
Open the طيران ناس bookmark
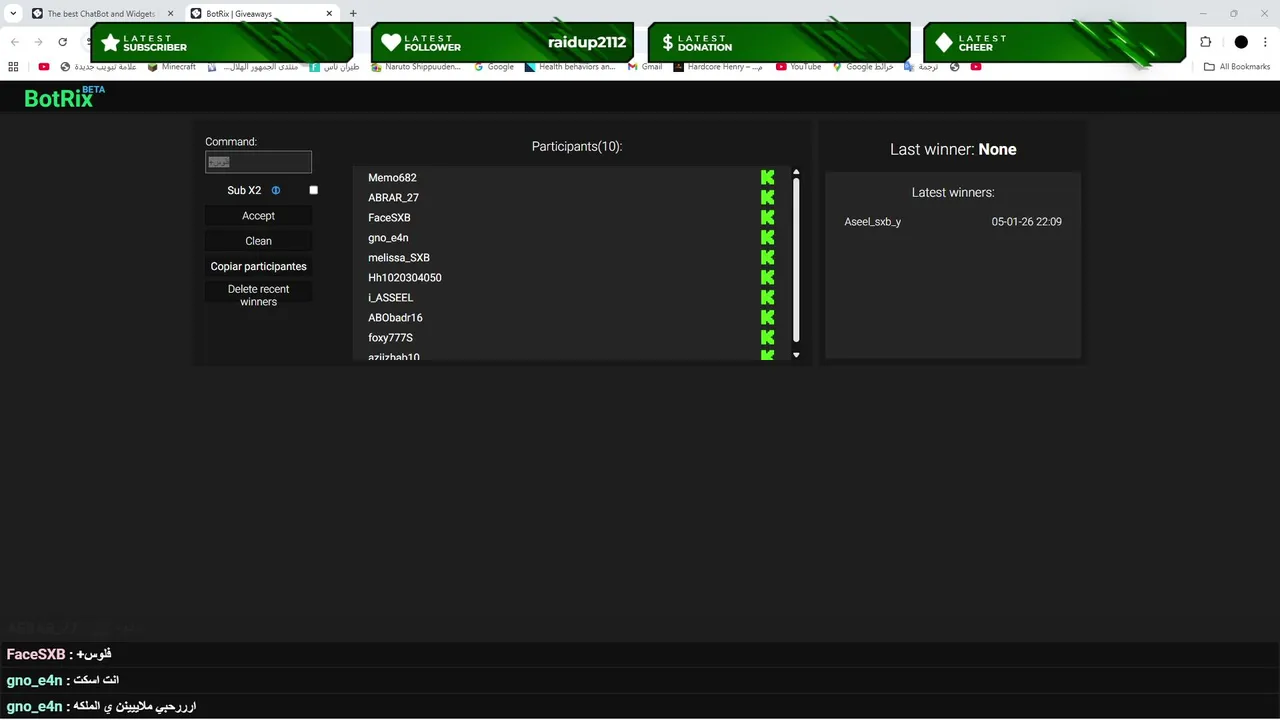334,67
